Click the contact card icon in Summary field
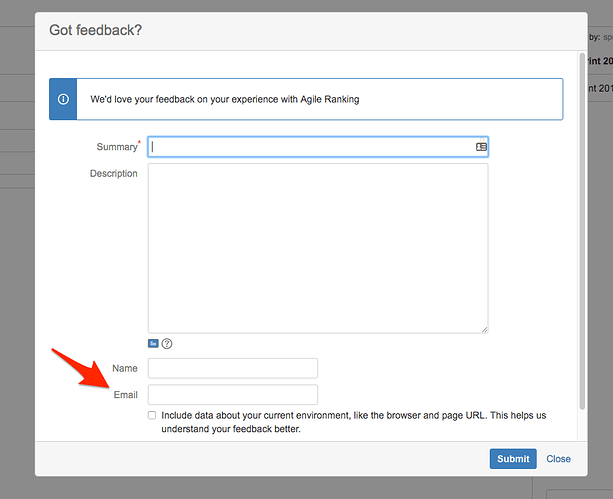613x499 pixels. [x=481, y=147]
